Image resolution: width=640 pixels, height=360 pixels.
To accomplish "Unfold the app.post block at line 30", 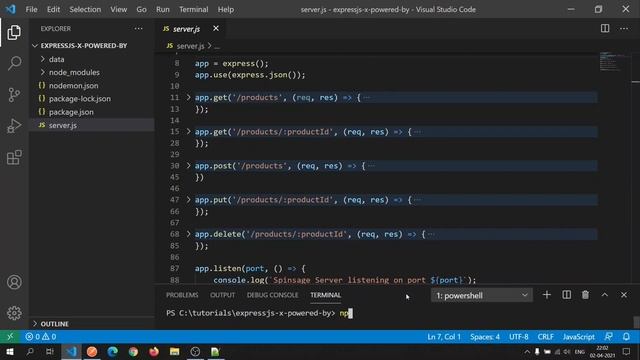I will pyautogui.click(x=188, y=166).
